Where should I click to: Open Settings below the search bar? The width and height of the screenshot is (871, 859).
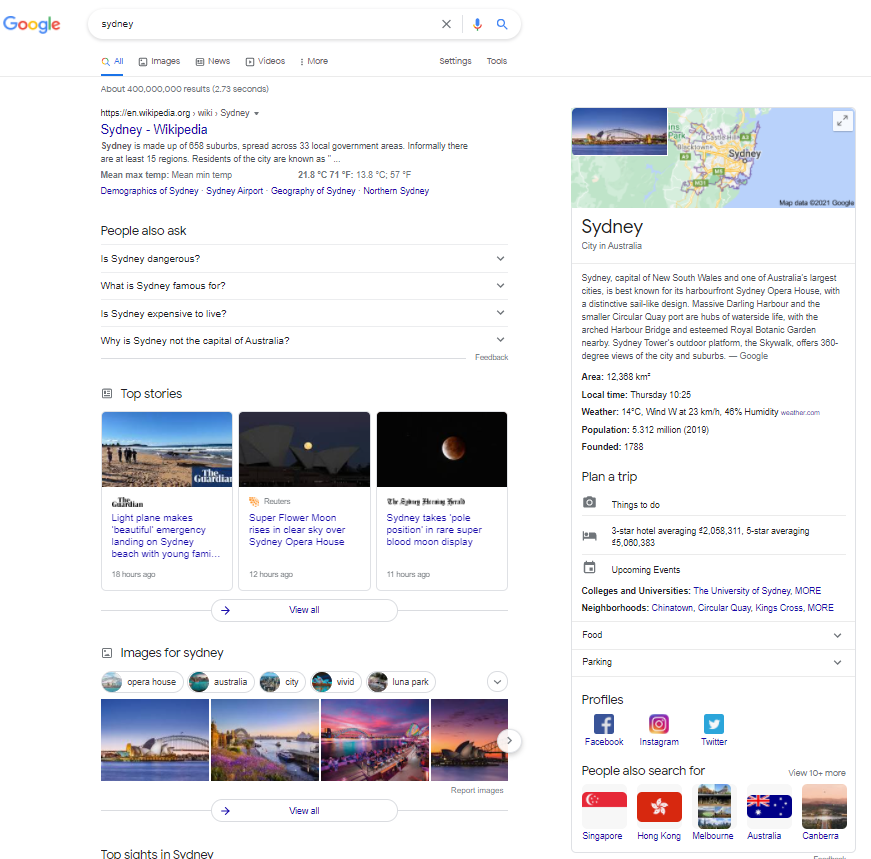[x=455, y=61]
